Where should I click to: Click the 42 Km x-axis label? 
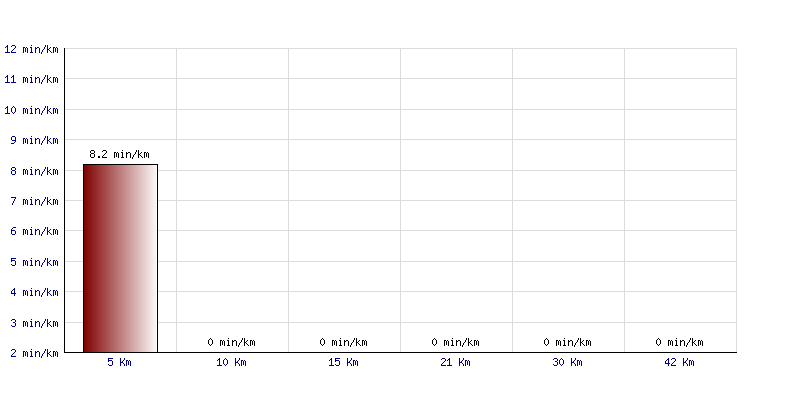679,362
